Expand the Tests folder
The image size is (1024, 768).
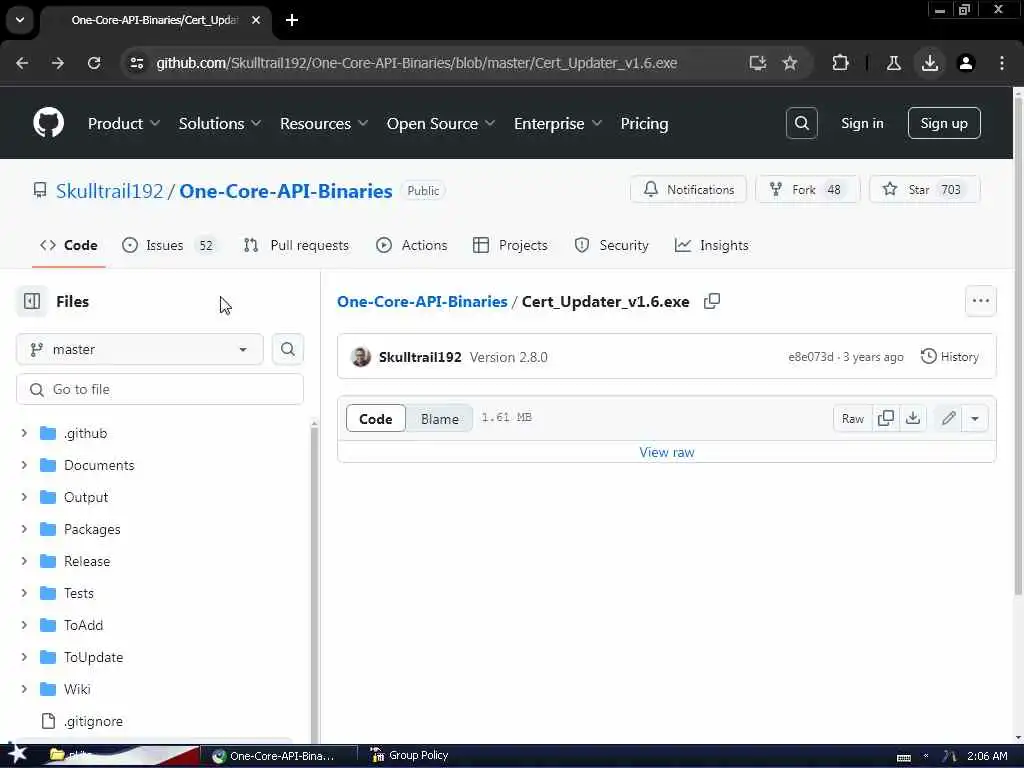24,593
